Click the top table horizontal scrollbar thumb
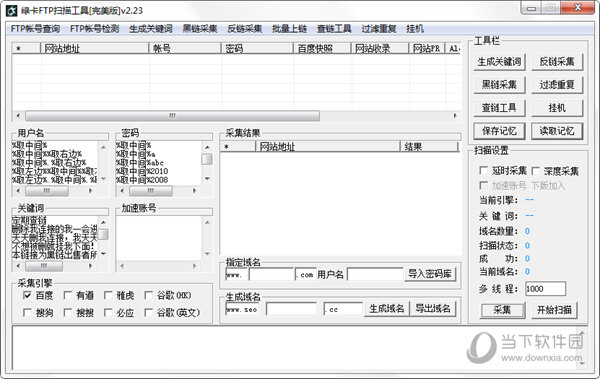The height and width of the screenshot is (379, 600). [172, 116]
